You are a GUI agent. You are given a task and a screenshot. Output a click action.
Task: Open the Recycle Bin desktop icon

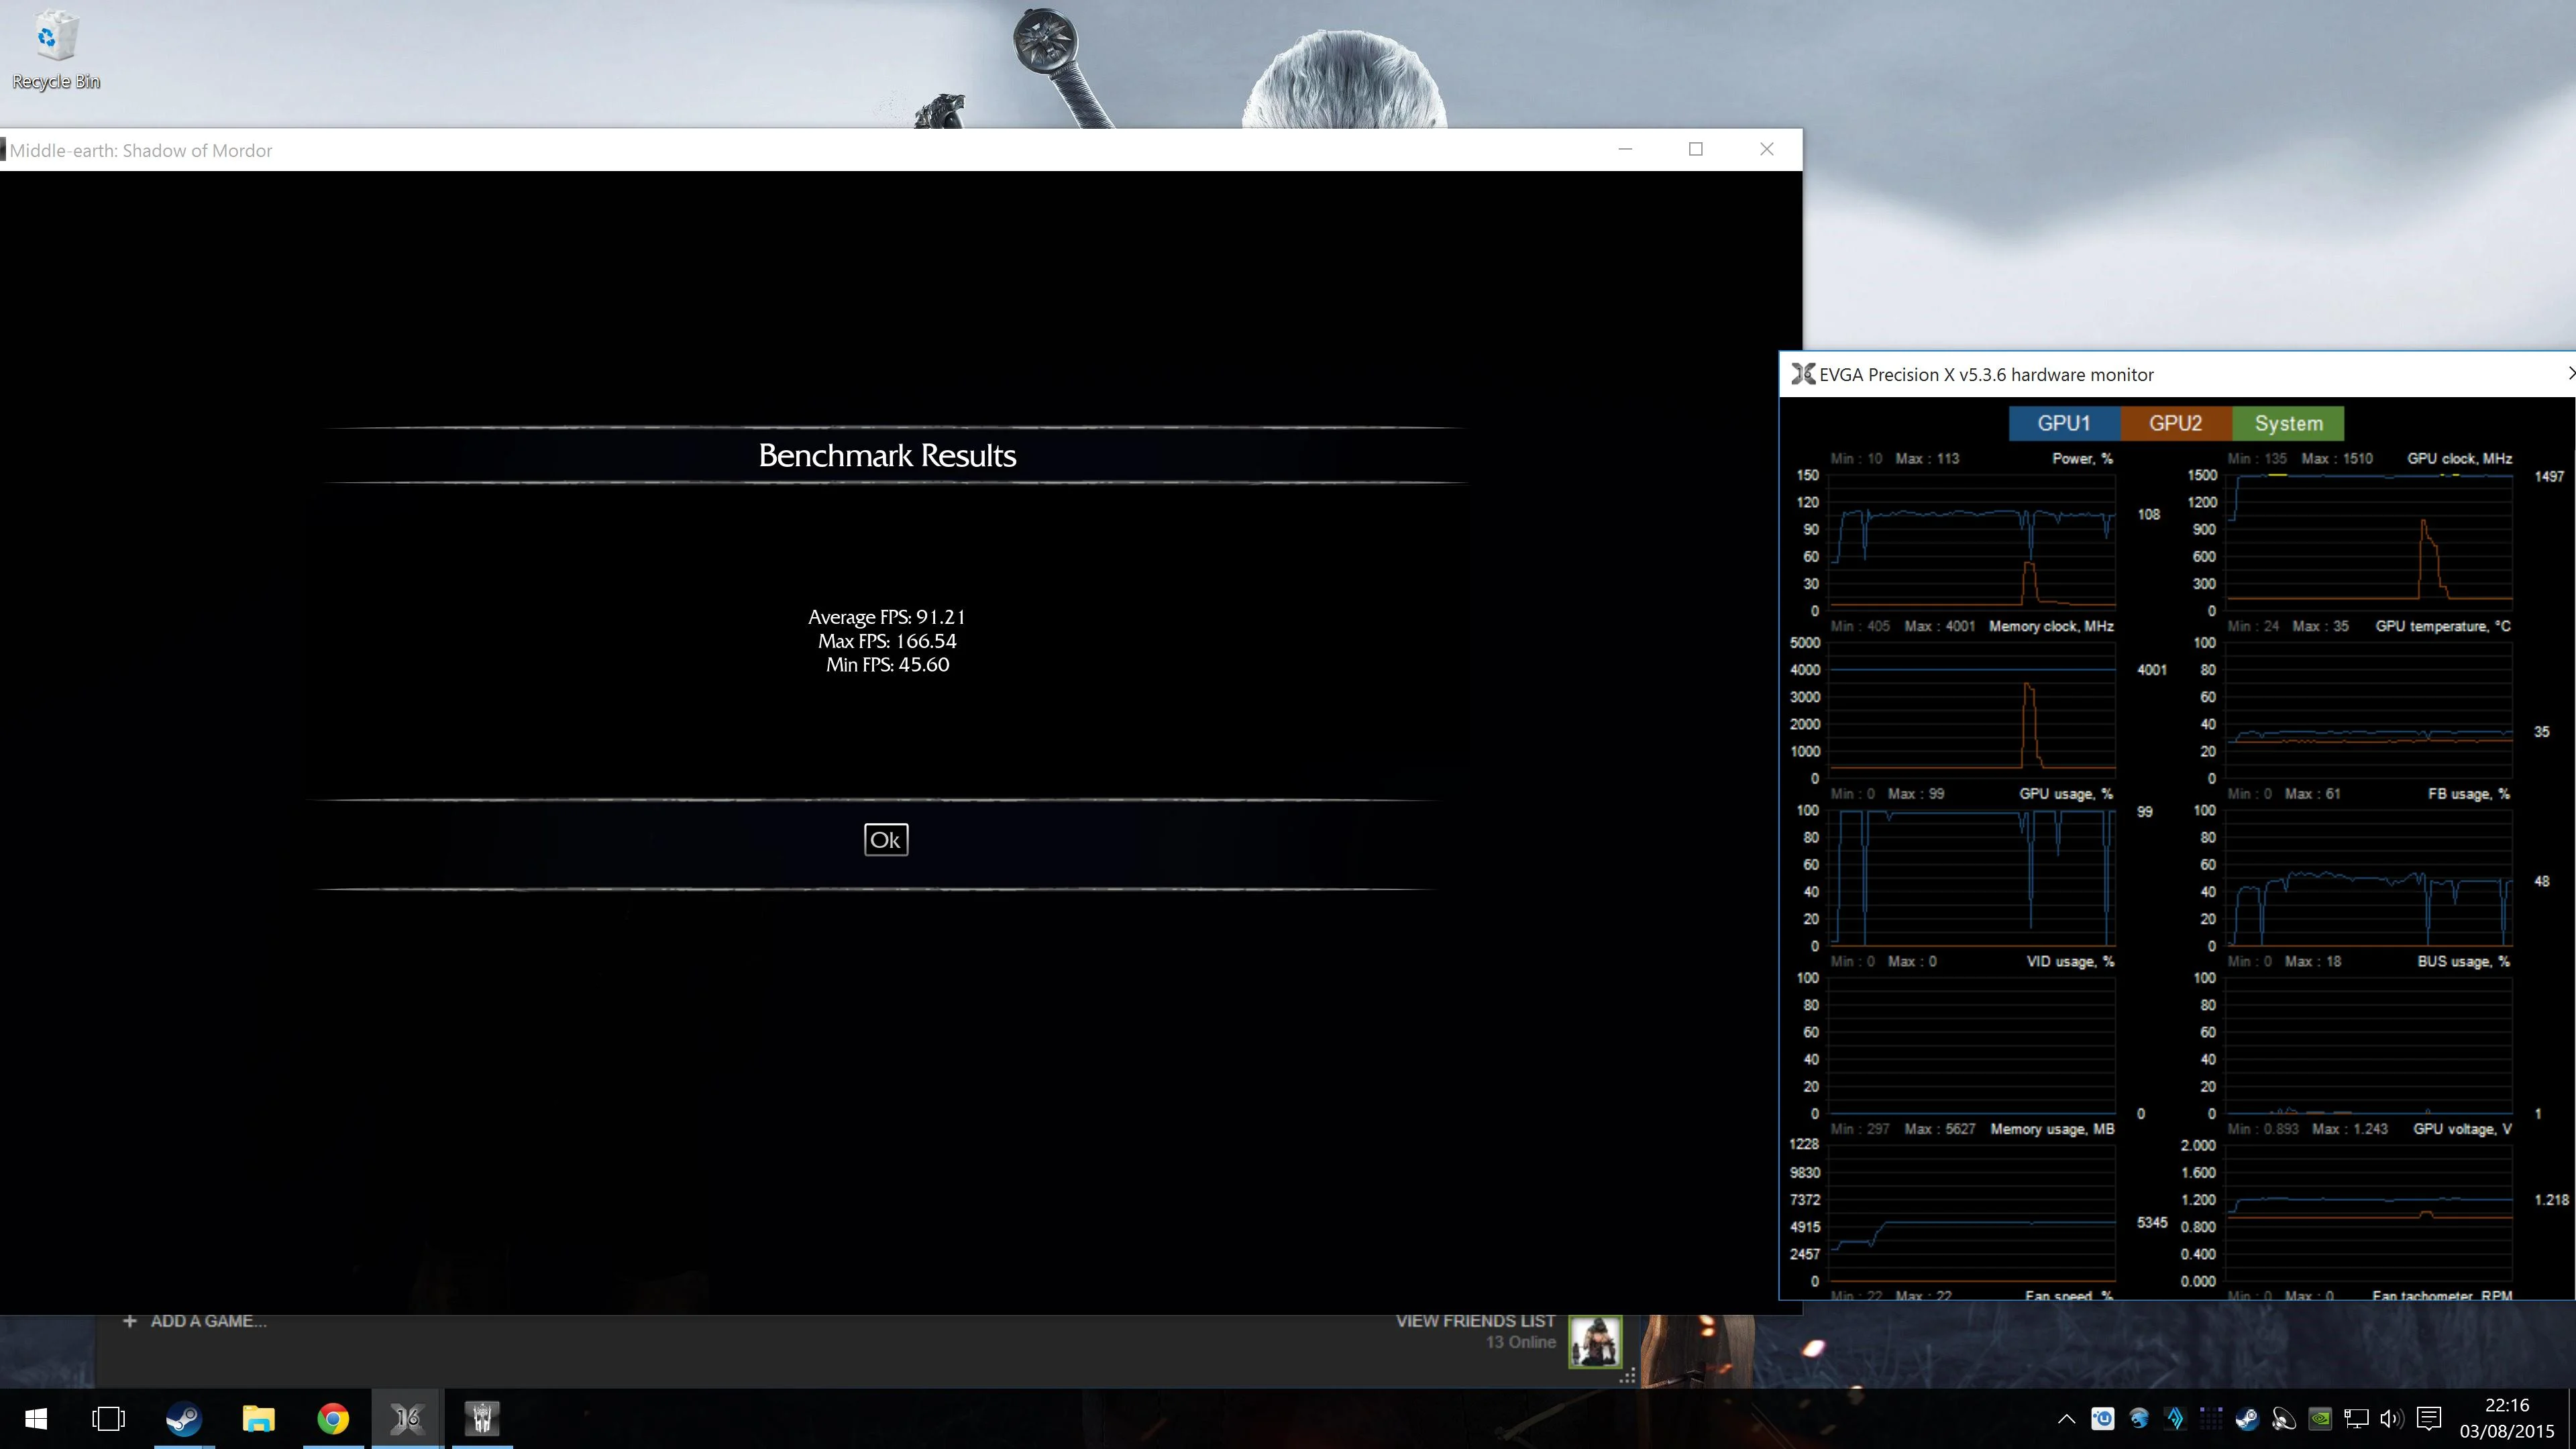56,50
